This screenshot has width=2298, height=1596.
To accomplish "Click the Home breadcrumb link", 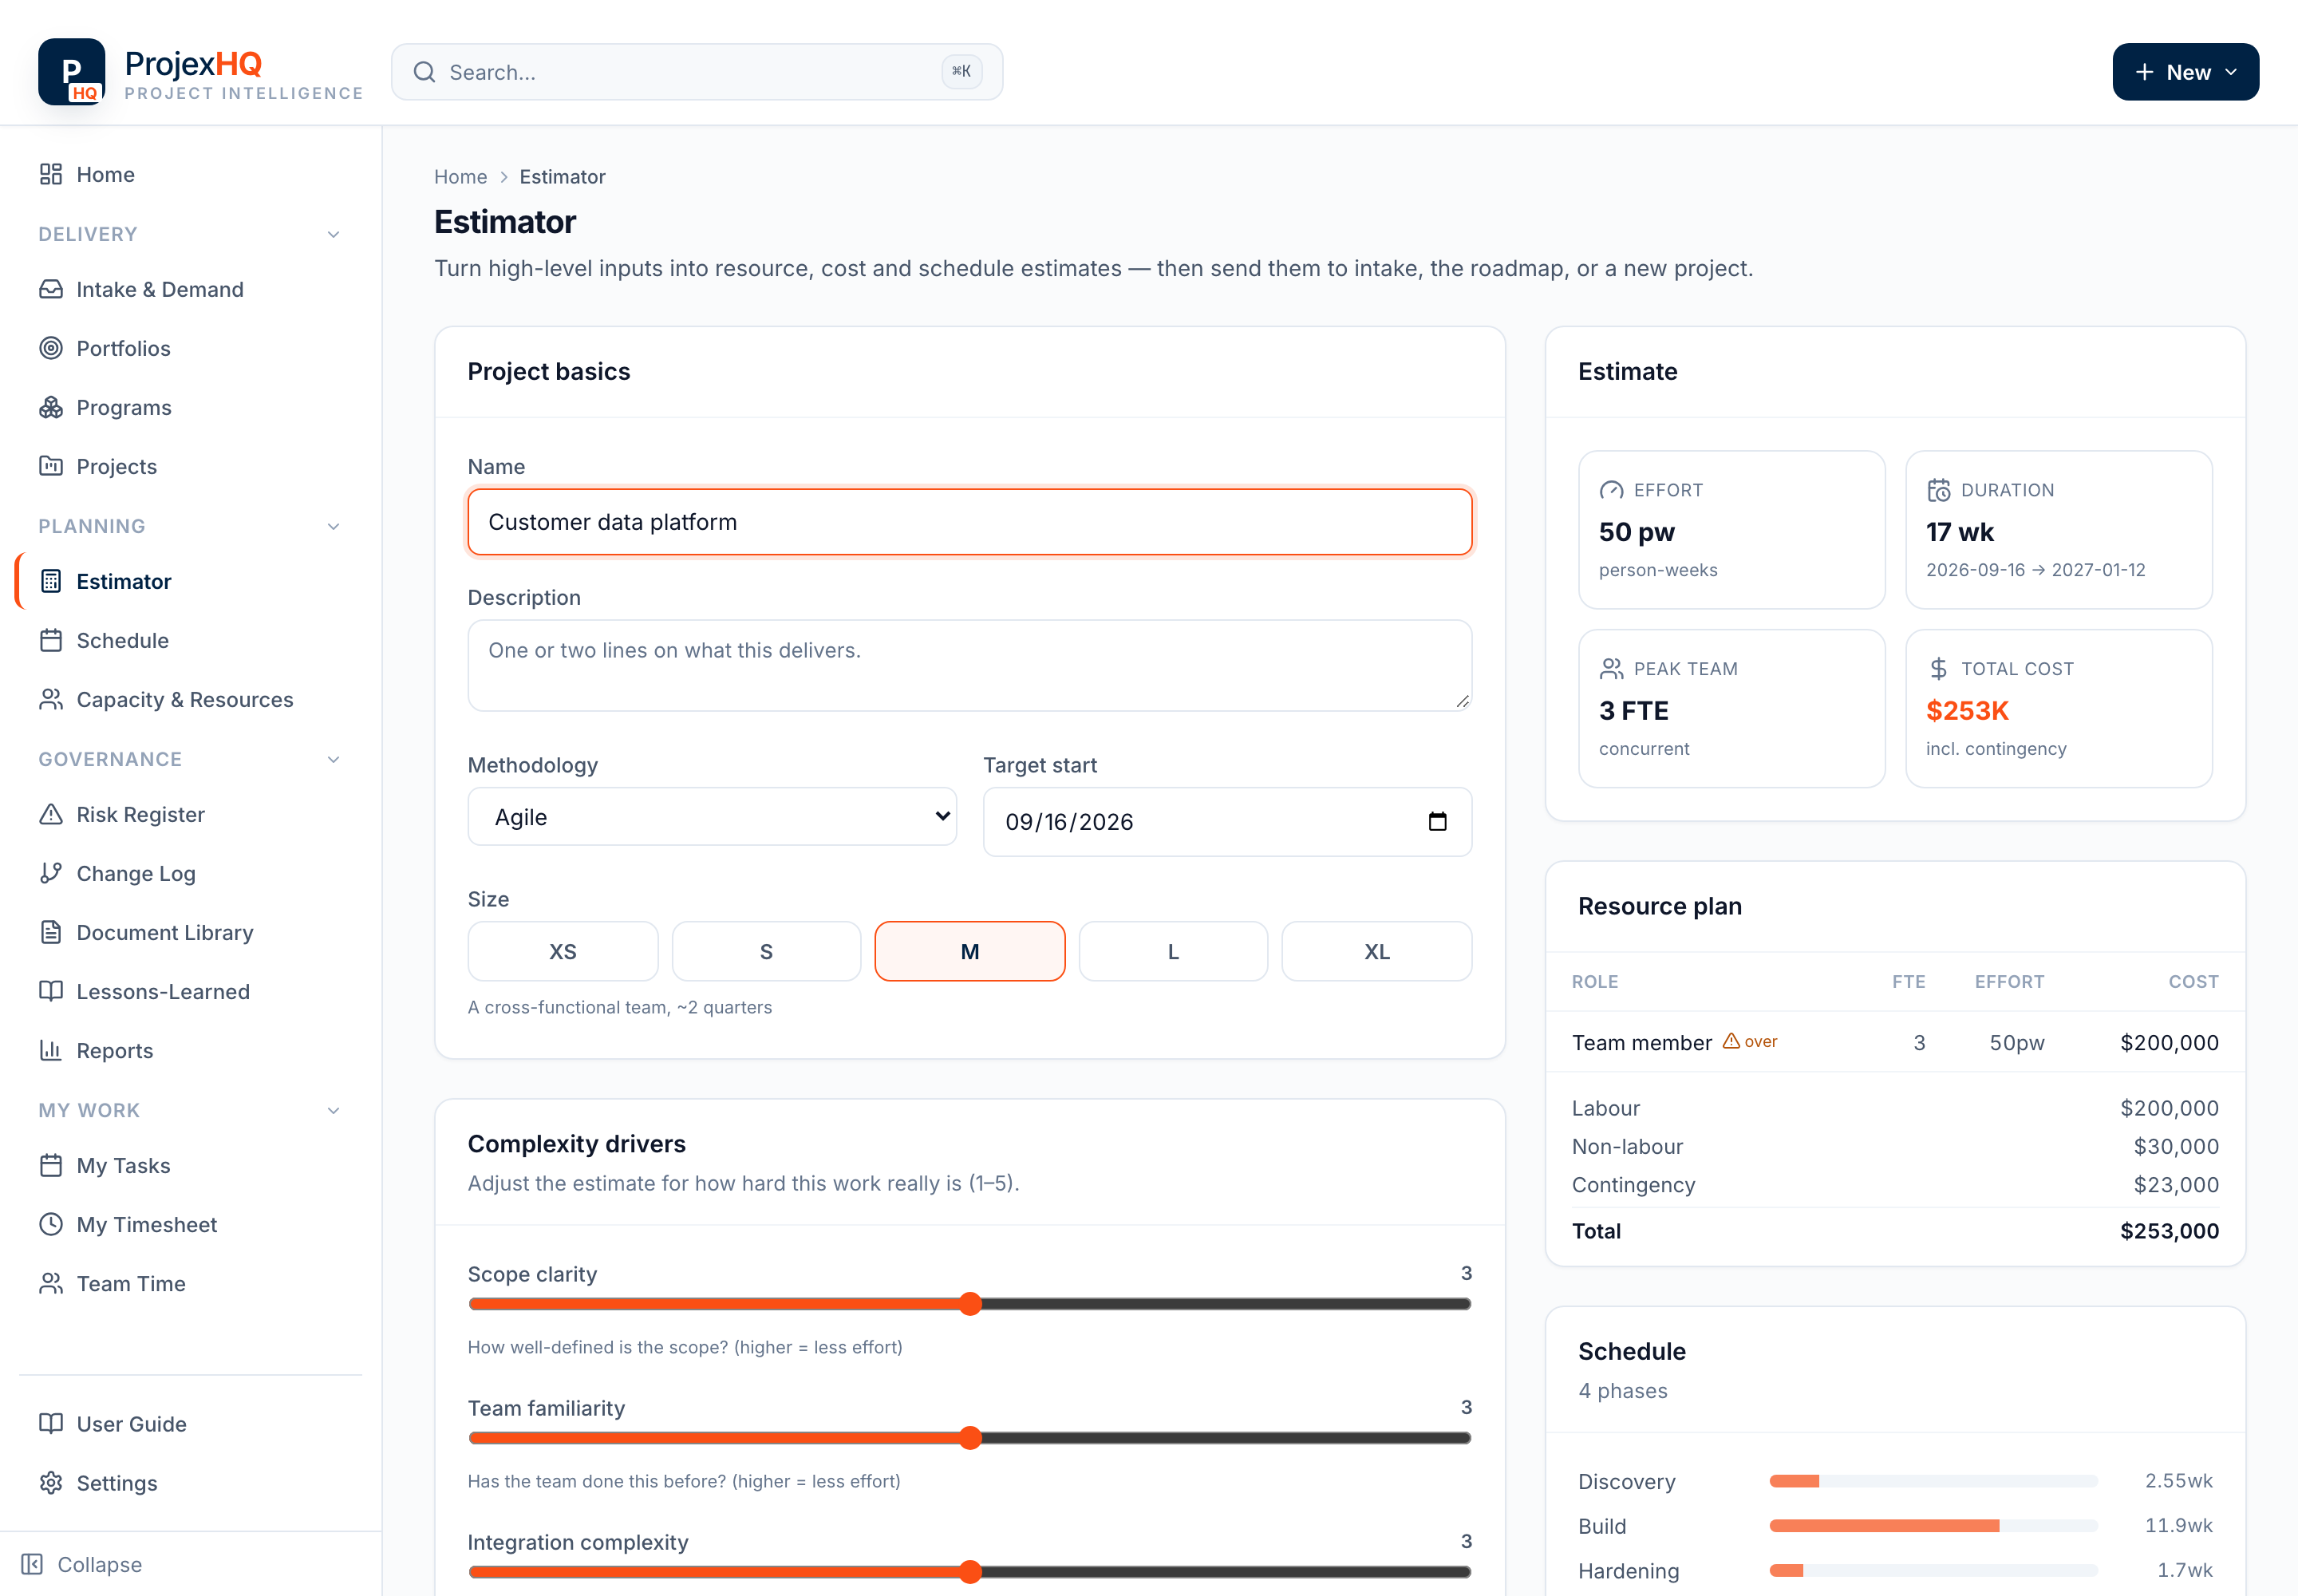I will (x=460, y=177).
